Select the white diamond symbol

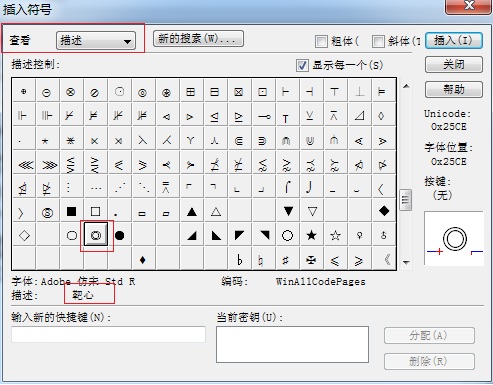coord(24,235)
